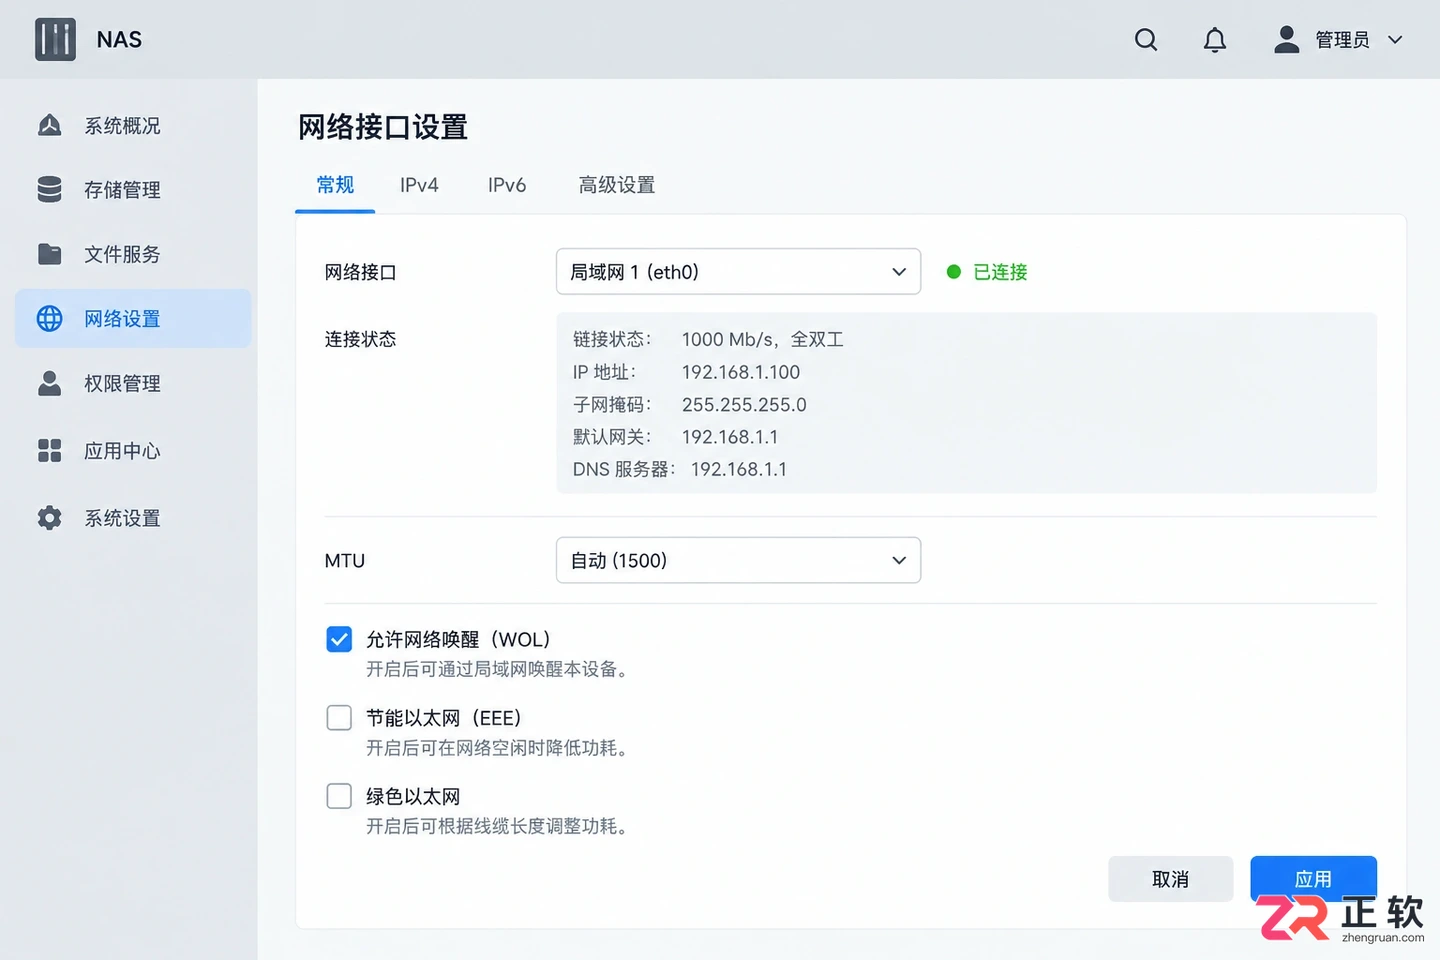Click the 文件服务 folder icon

point(50,254)
